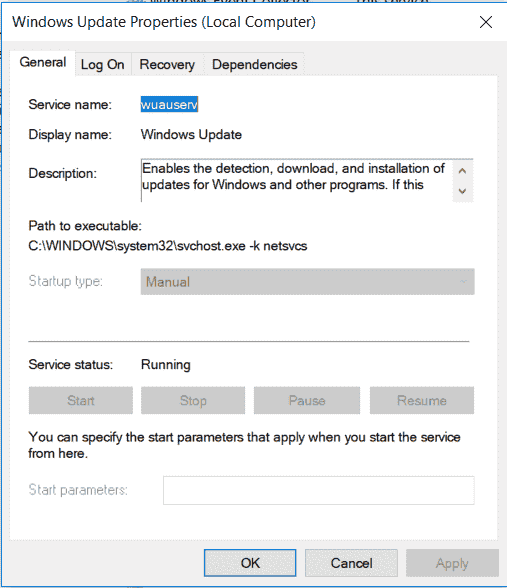Image resolution: width=507 pixels, height=588 pixels.
Task: Select the General tab
Action: point(43,63)
